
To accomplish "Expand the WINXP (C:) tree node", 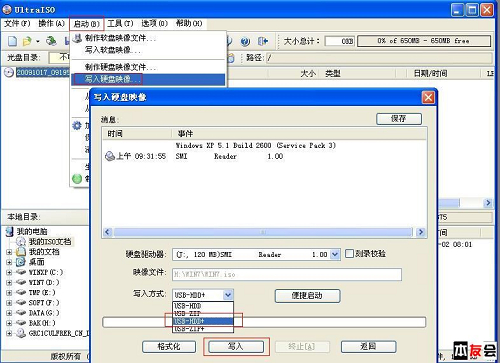I will [9, 272].
